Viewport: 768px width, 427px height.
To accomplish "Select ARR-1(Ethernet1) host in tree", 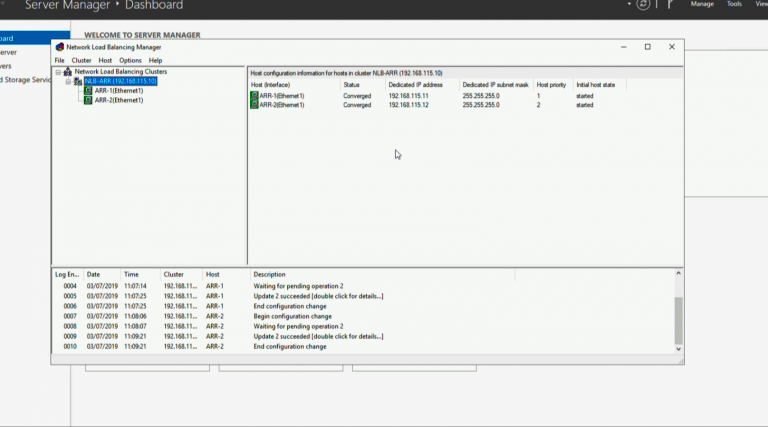I will 119,91.
